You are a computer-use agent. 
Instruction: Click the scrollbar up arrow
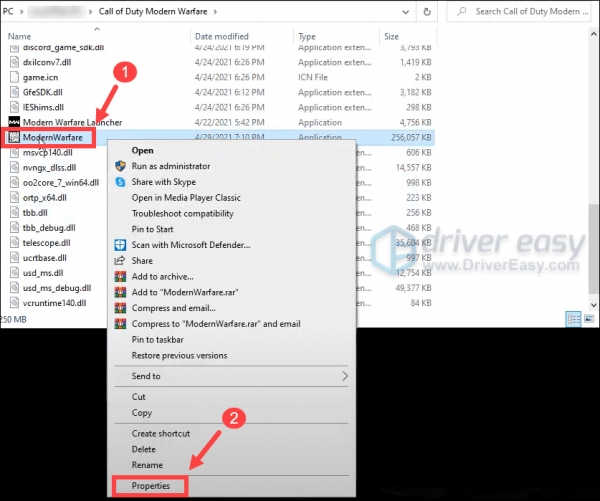coord(593,34)
